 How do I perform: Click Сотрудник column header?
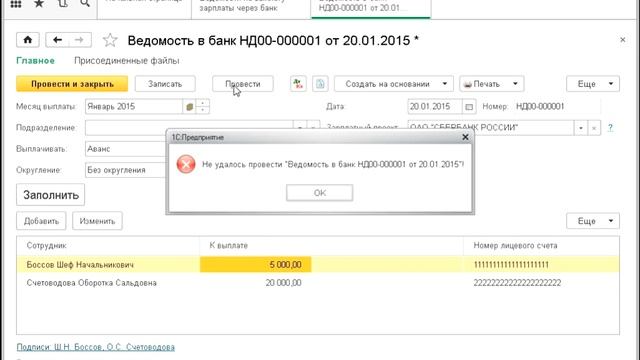pos(108,245)
